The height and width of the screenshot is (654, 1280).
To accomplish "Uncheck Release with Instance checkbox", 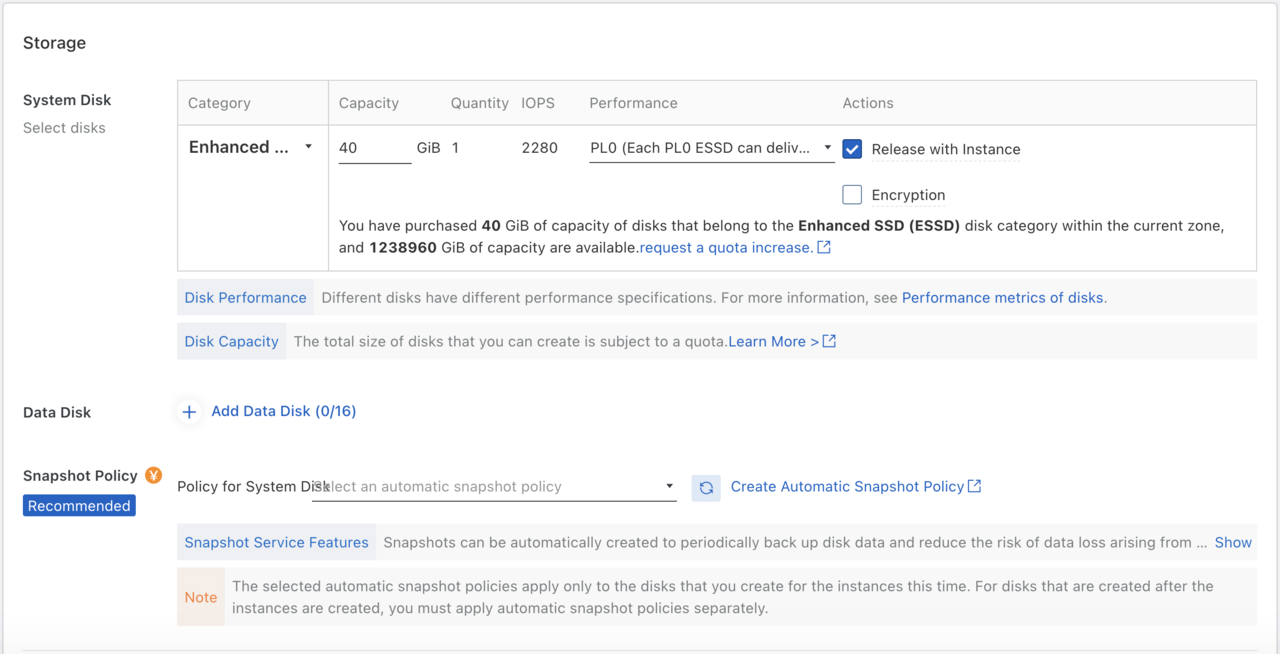I will pyautogui.click(x=852, y=149).
